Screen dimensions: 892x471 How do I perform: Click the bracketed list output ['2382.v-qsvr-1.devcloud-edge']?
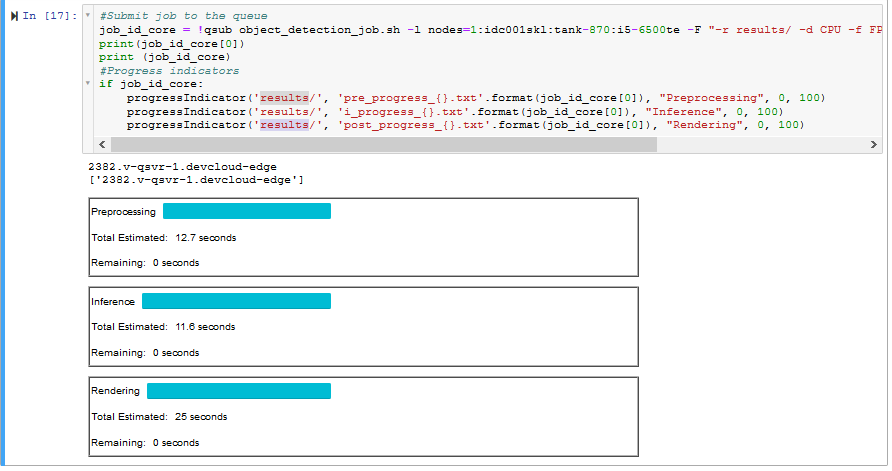196,180
